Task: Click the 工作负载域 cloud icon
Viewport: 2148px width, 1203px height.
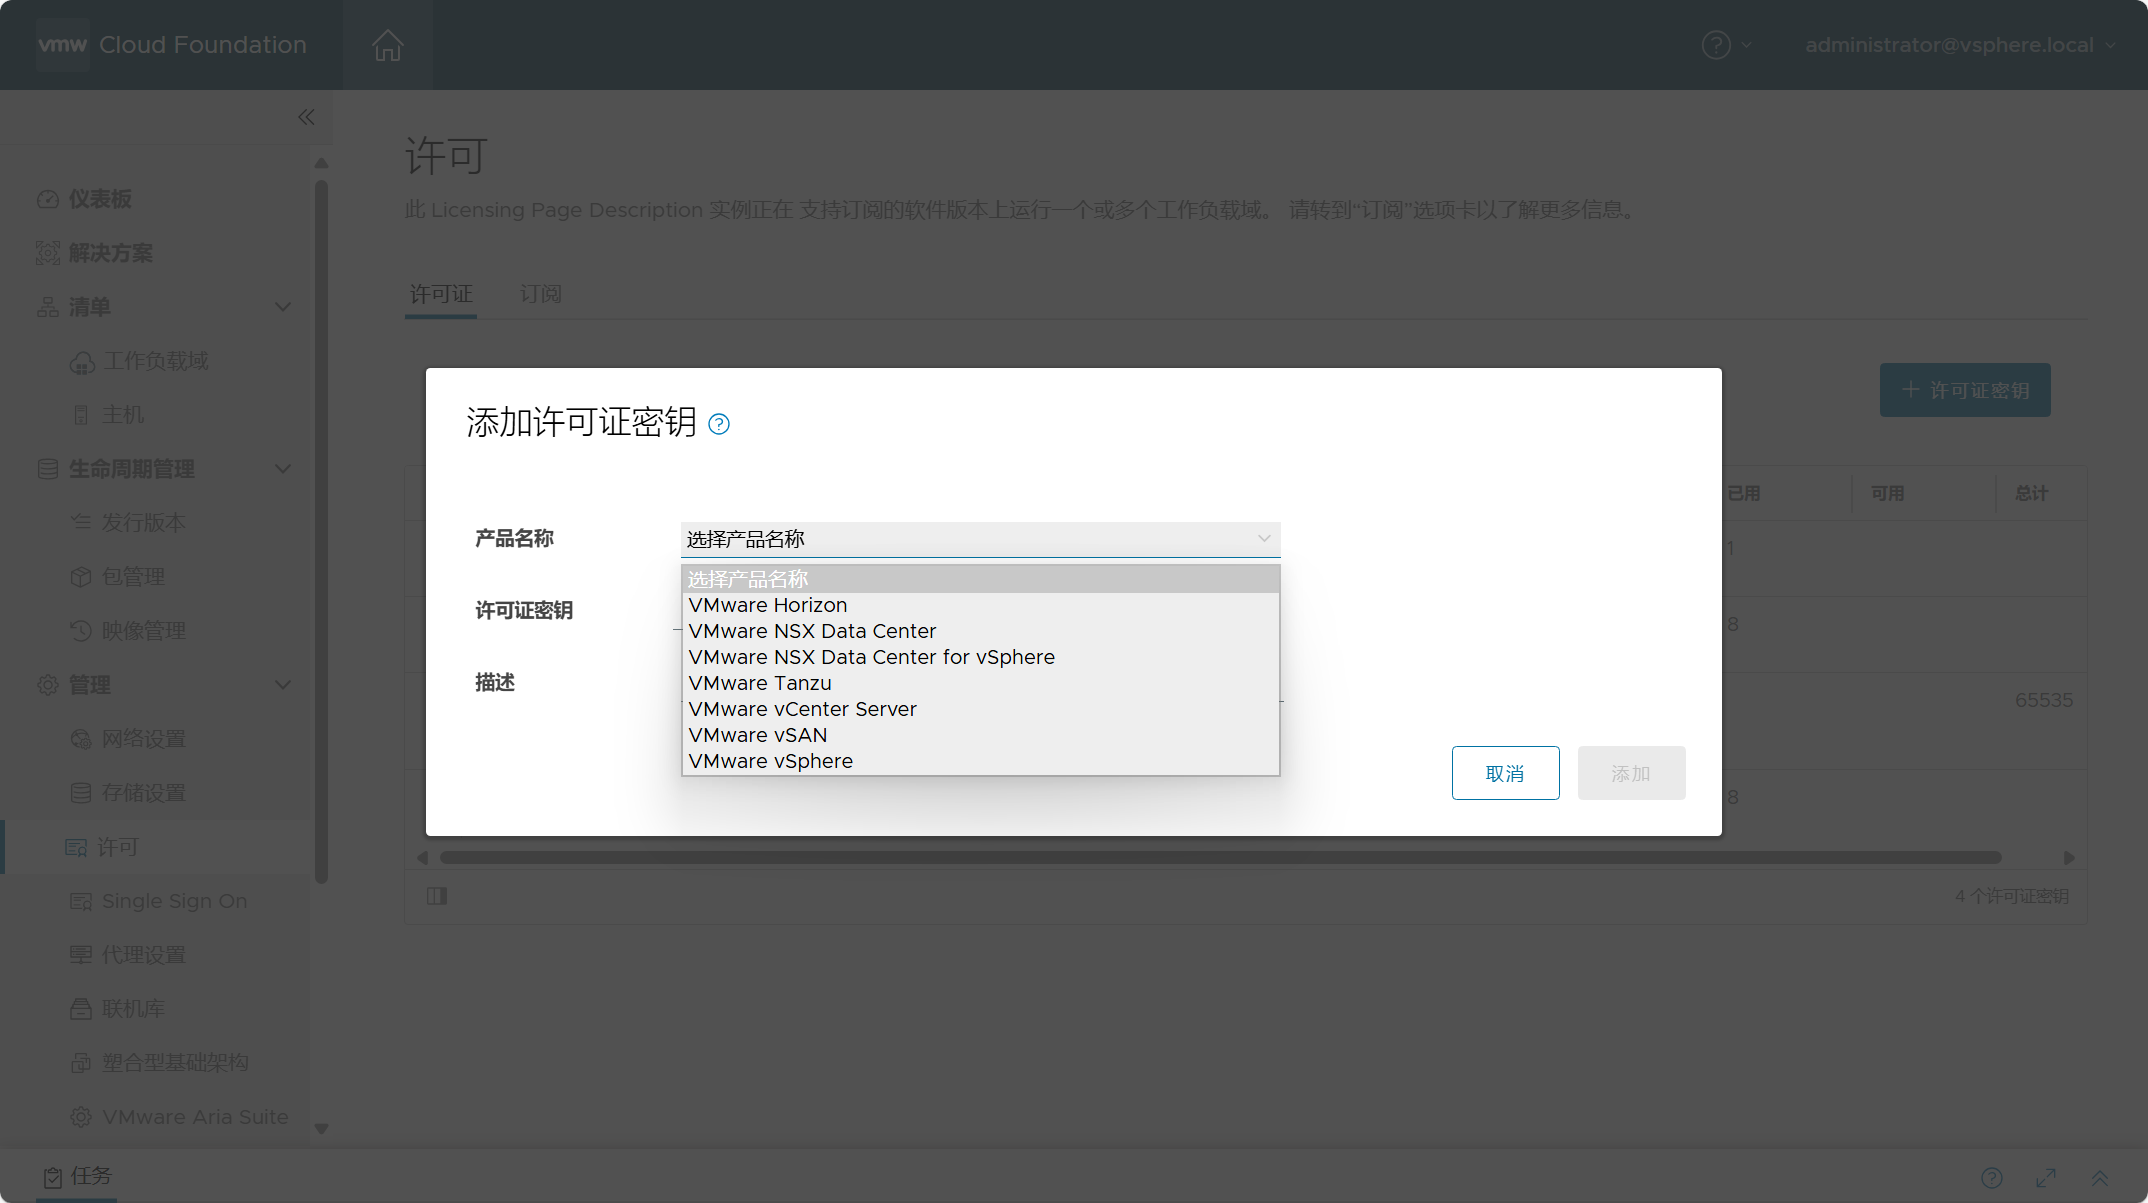Action: coord(81,362)
